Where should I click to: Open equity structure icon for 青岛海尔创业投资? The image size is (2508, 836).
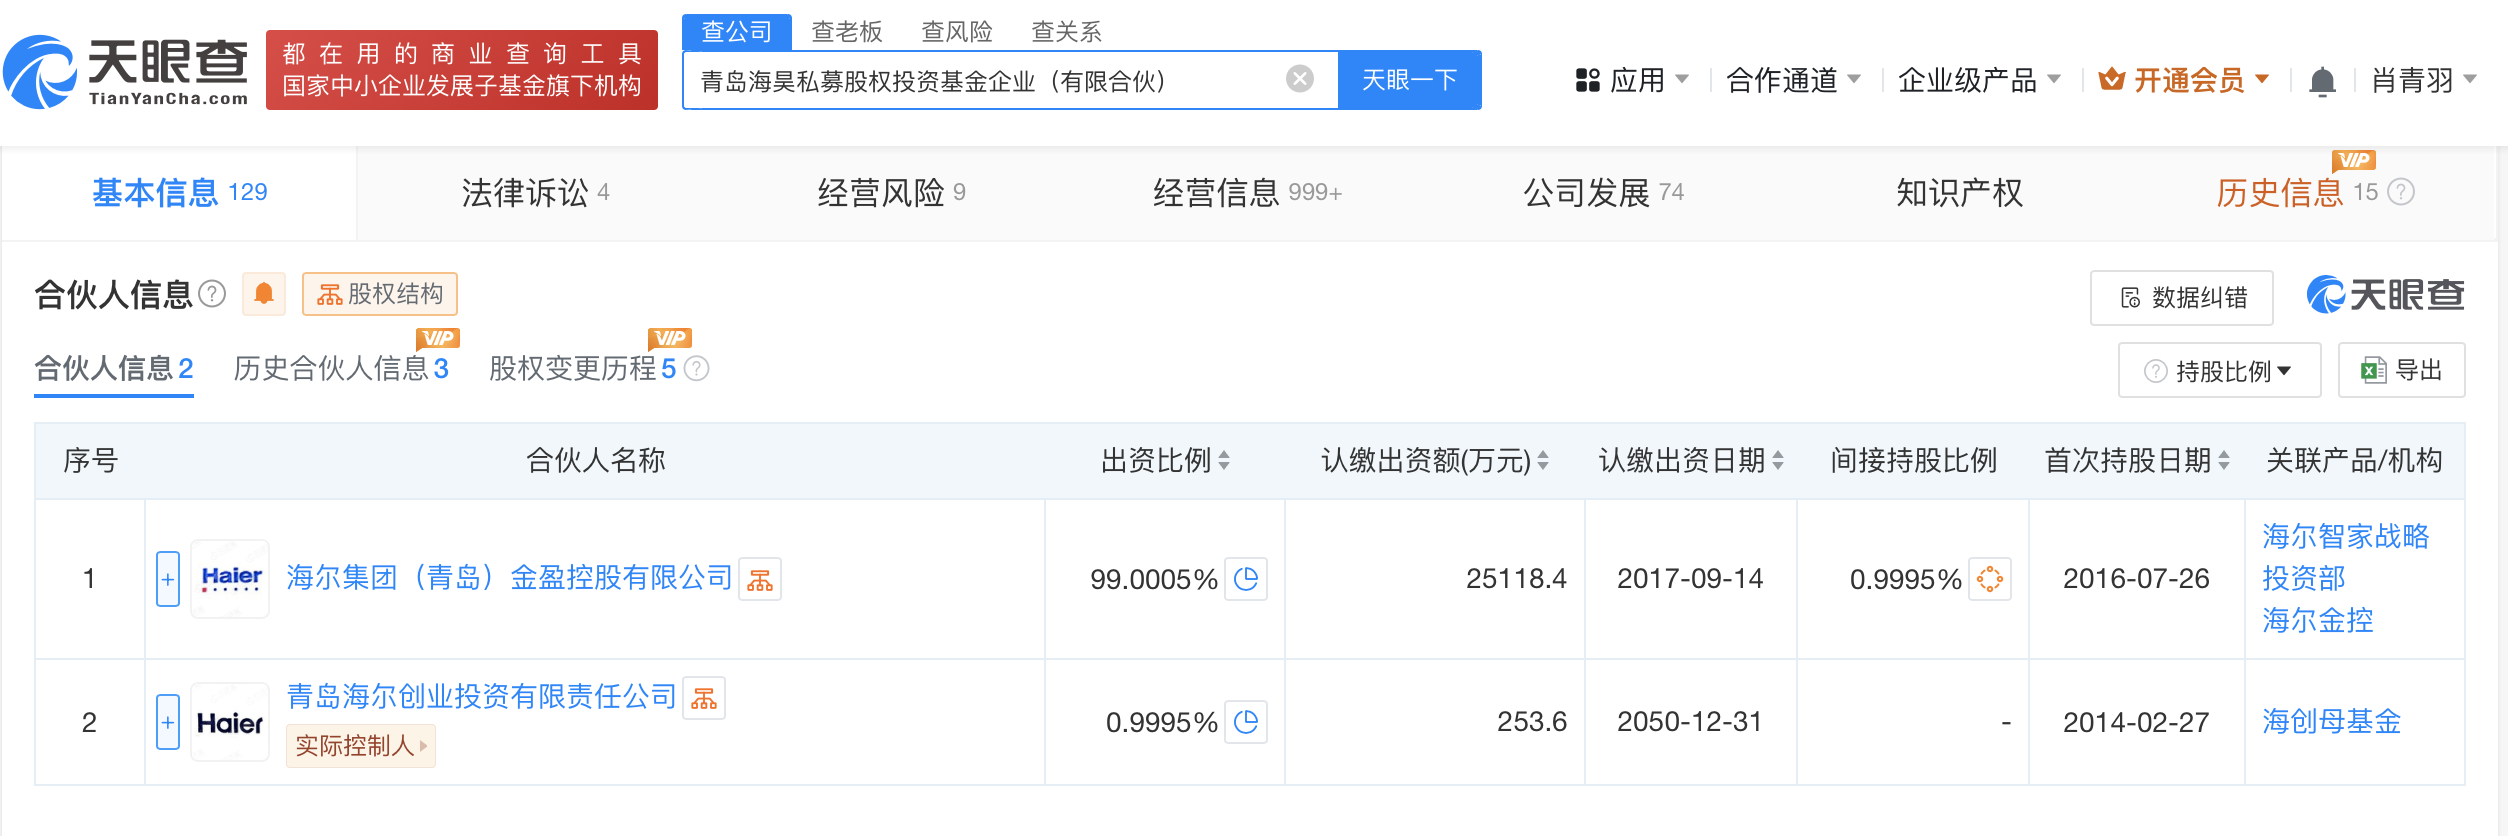tap(704, 699)
